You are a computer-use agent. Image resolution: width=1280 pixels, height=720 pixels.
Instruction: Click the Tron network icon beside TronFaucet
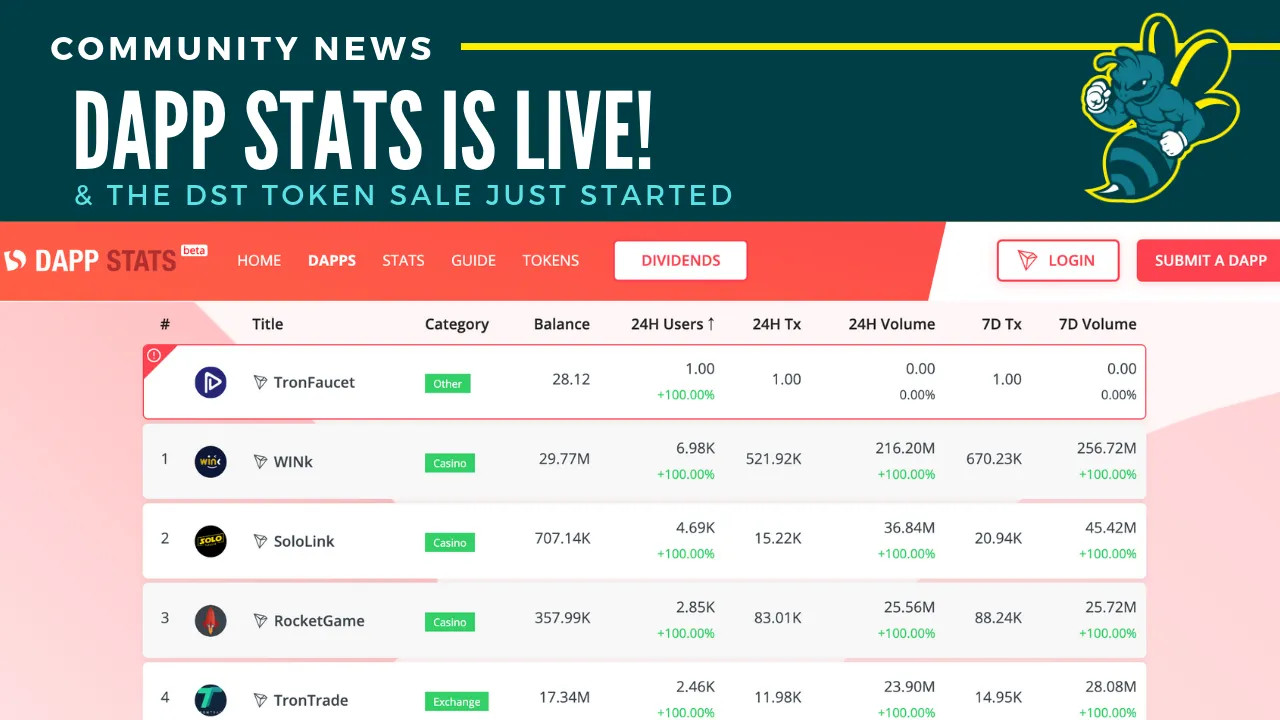(260, 382)
